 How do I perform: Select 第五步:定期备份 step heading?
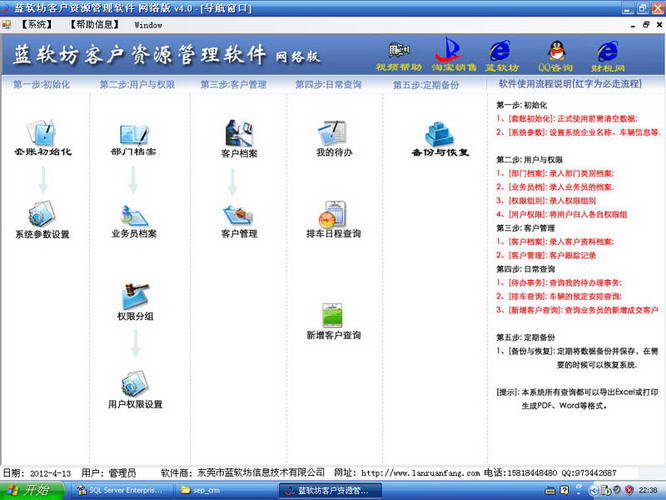coord(426,85)
